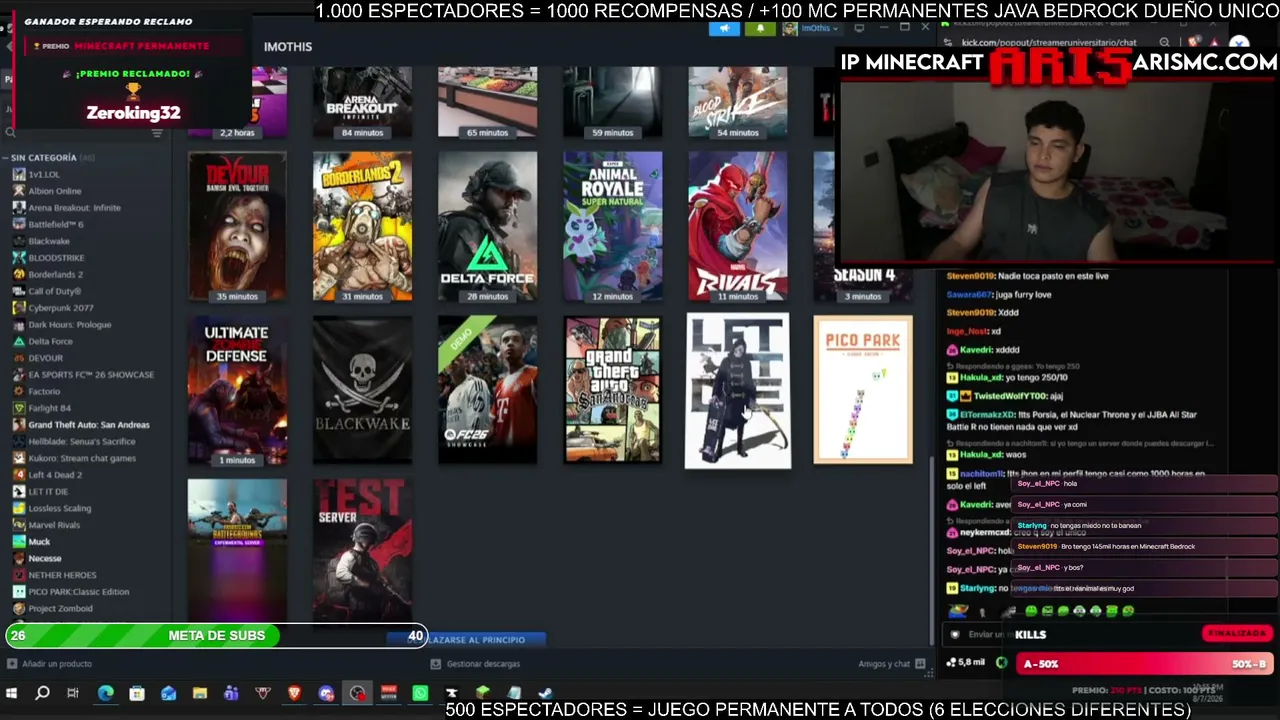Open the GTA San Andreas cover

click(612, 390)
